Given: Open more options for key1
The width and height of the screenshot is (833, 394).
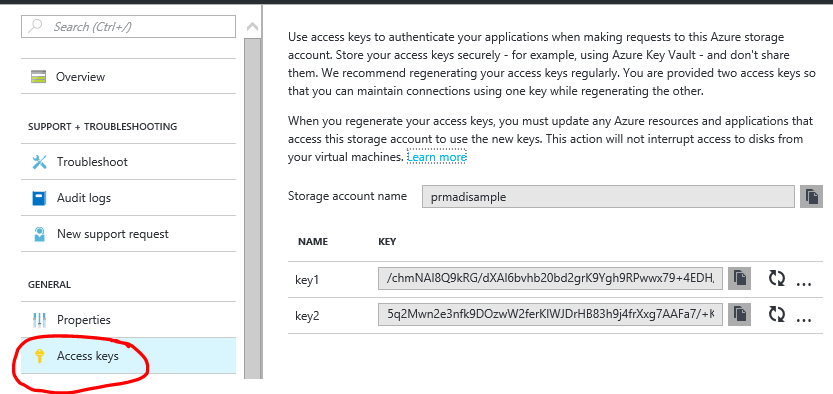Looking at the screenshot, I should [x=804, y=284].
